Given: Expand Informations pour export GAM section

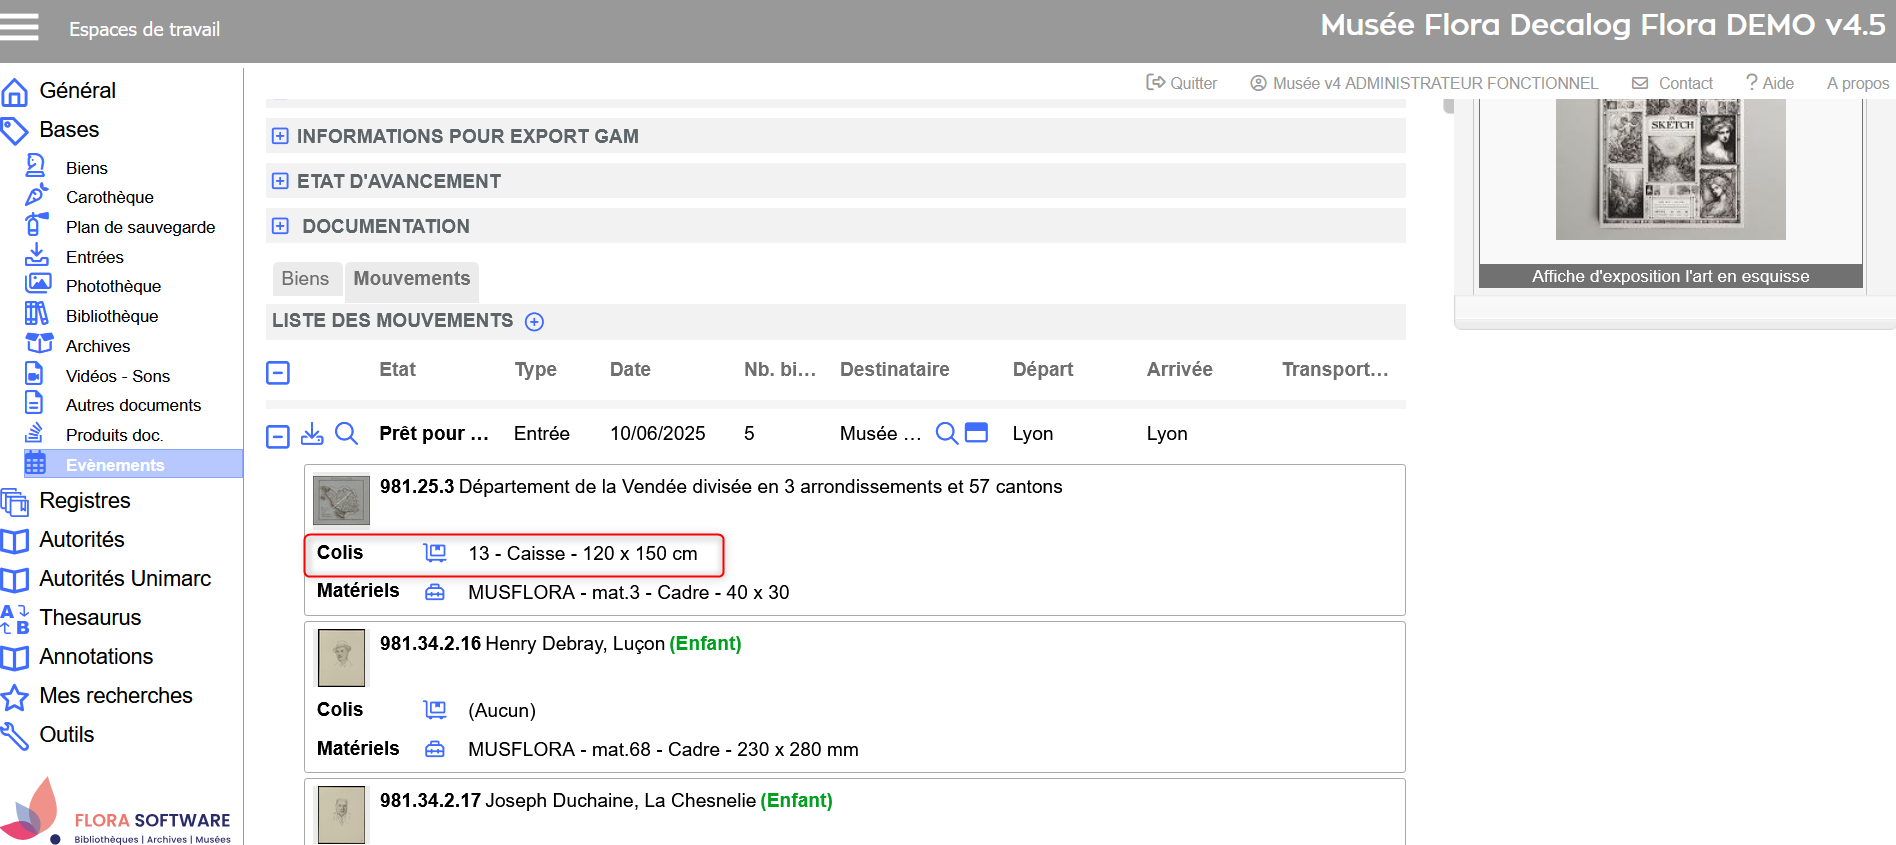Looking at the screenshot, I should click(x=281, y=136).
